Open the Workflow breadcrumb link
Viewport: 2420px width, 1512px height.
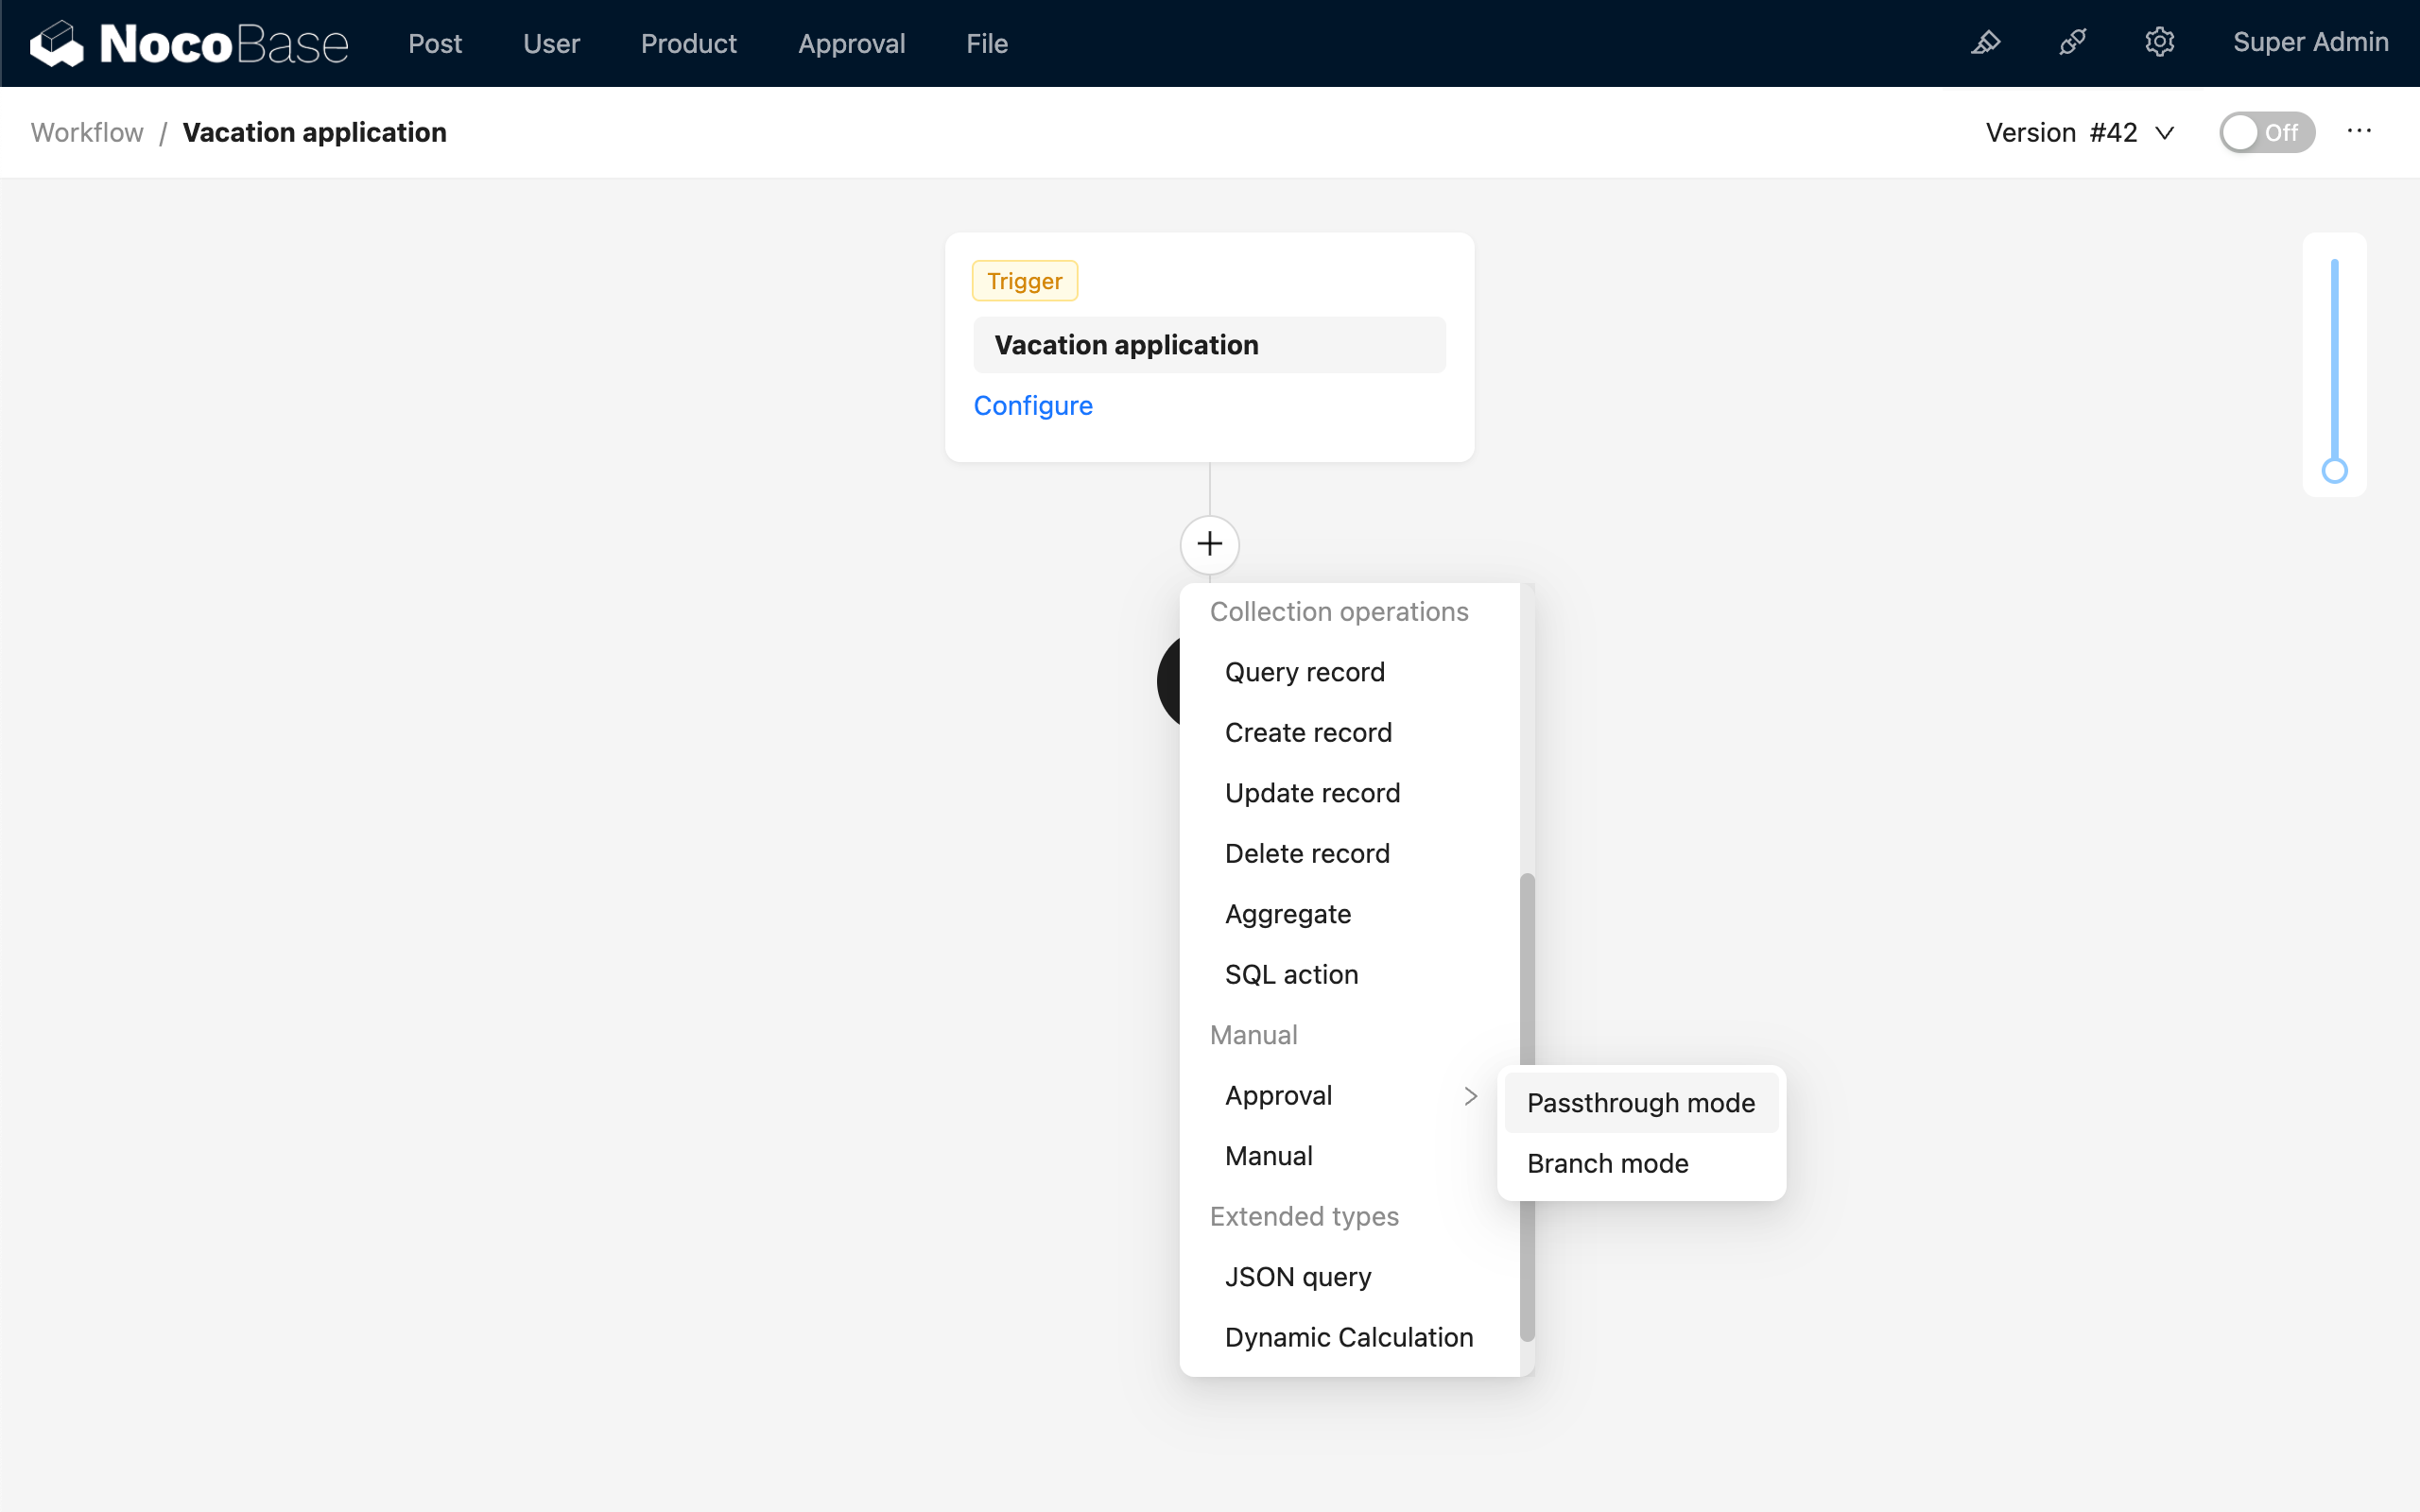(x=86, y=131)
